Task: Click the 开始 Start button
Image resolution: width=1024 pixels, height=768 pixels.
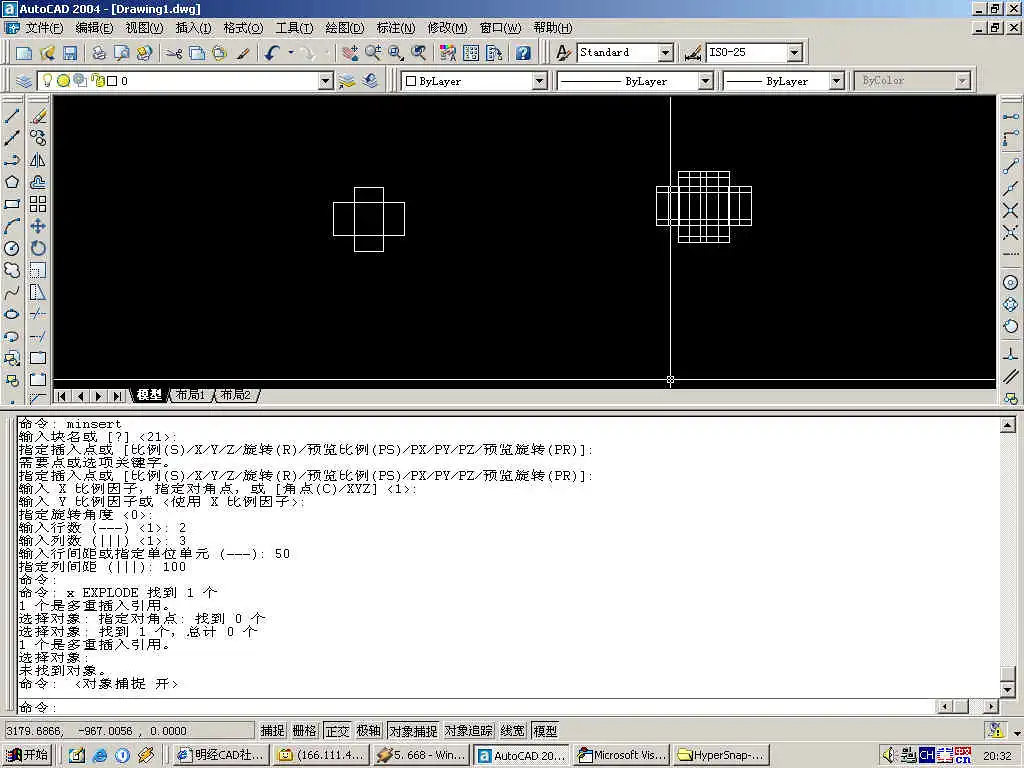Action: [x=28, y=755]
